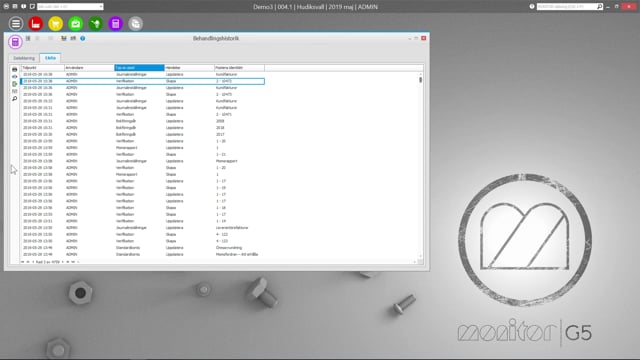Click the vertical scrollbar thumb in the list
This screenshot has height=360, width=640.
coord(420,80)
